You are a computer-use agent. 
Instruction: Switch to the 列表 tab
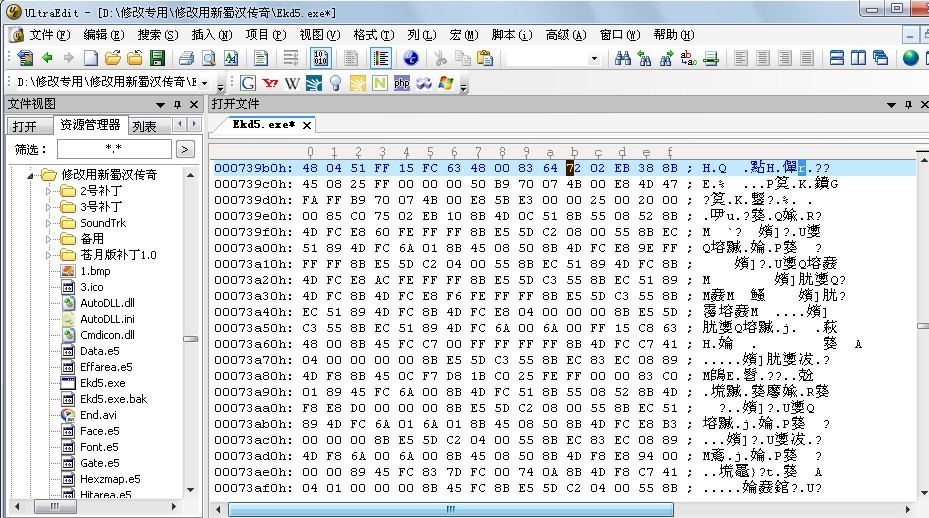coord(145,126)
